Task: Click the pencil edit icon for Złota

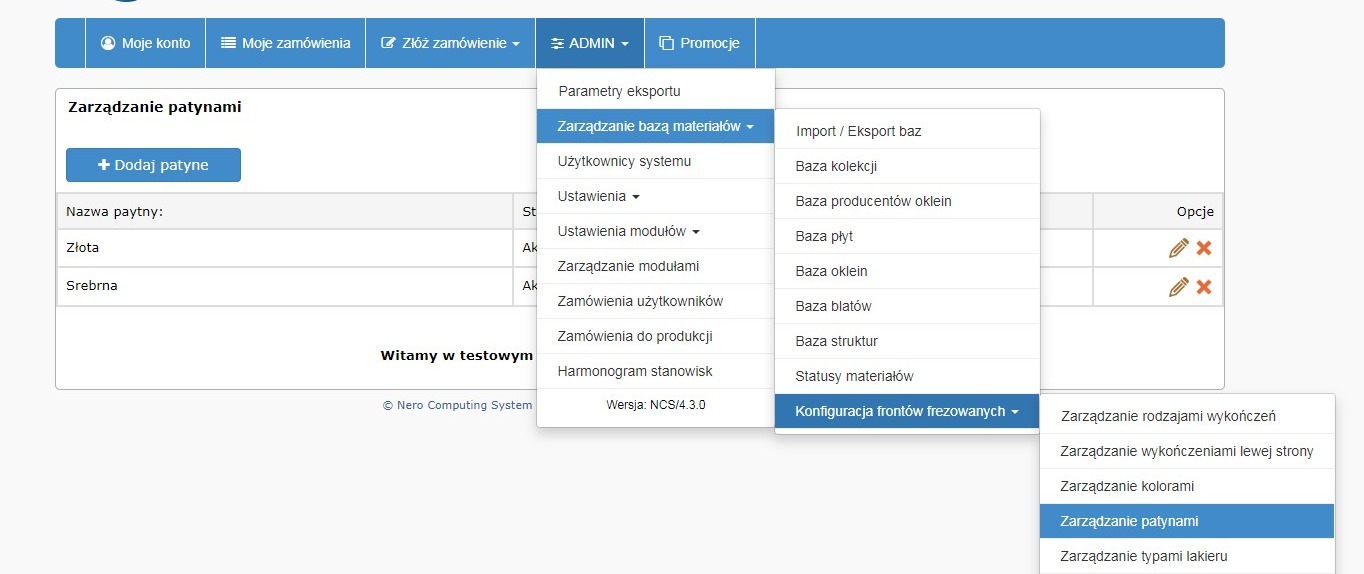Action: tap(1178, 248)
